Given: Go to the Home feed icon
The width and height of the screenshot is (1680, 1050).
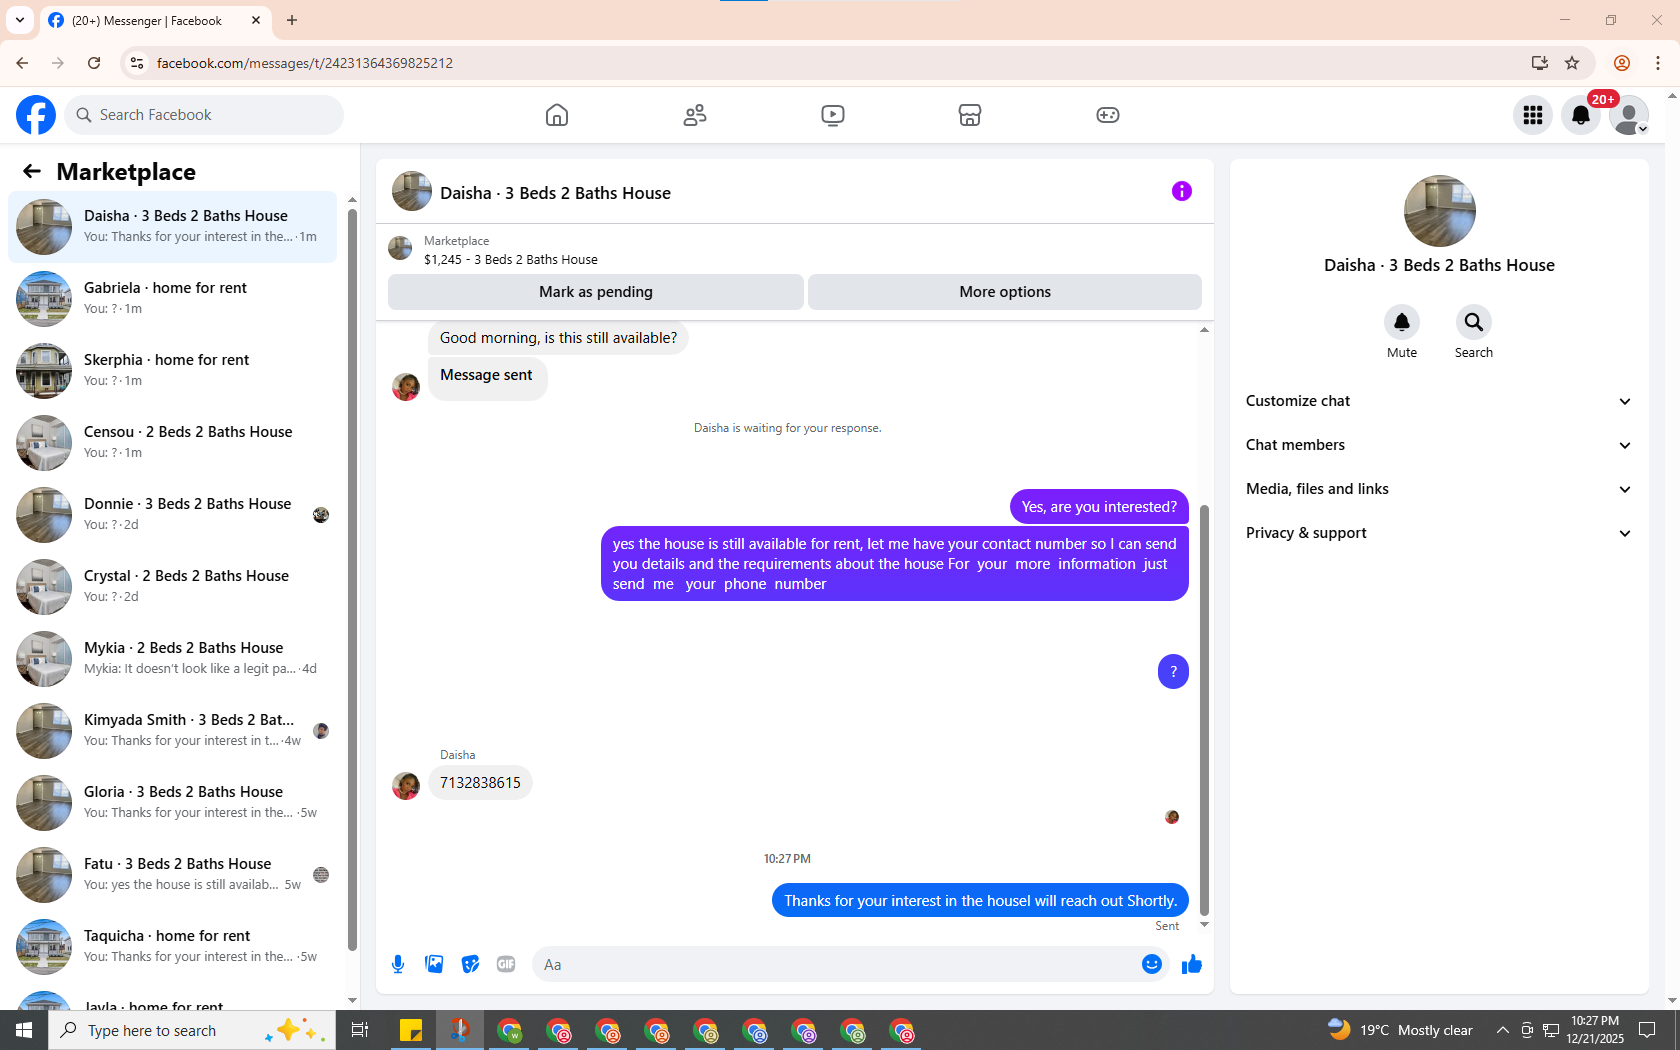Looking at the screenshot, I should 557,115.
